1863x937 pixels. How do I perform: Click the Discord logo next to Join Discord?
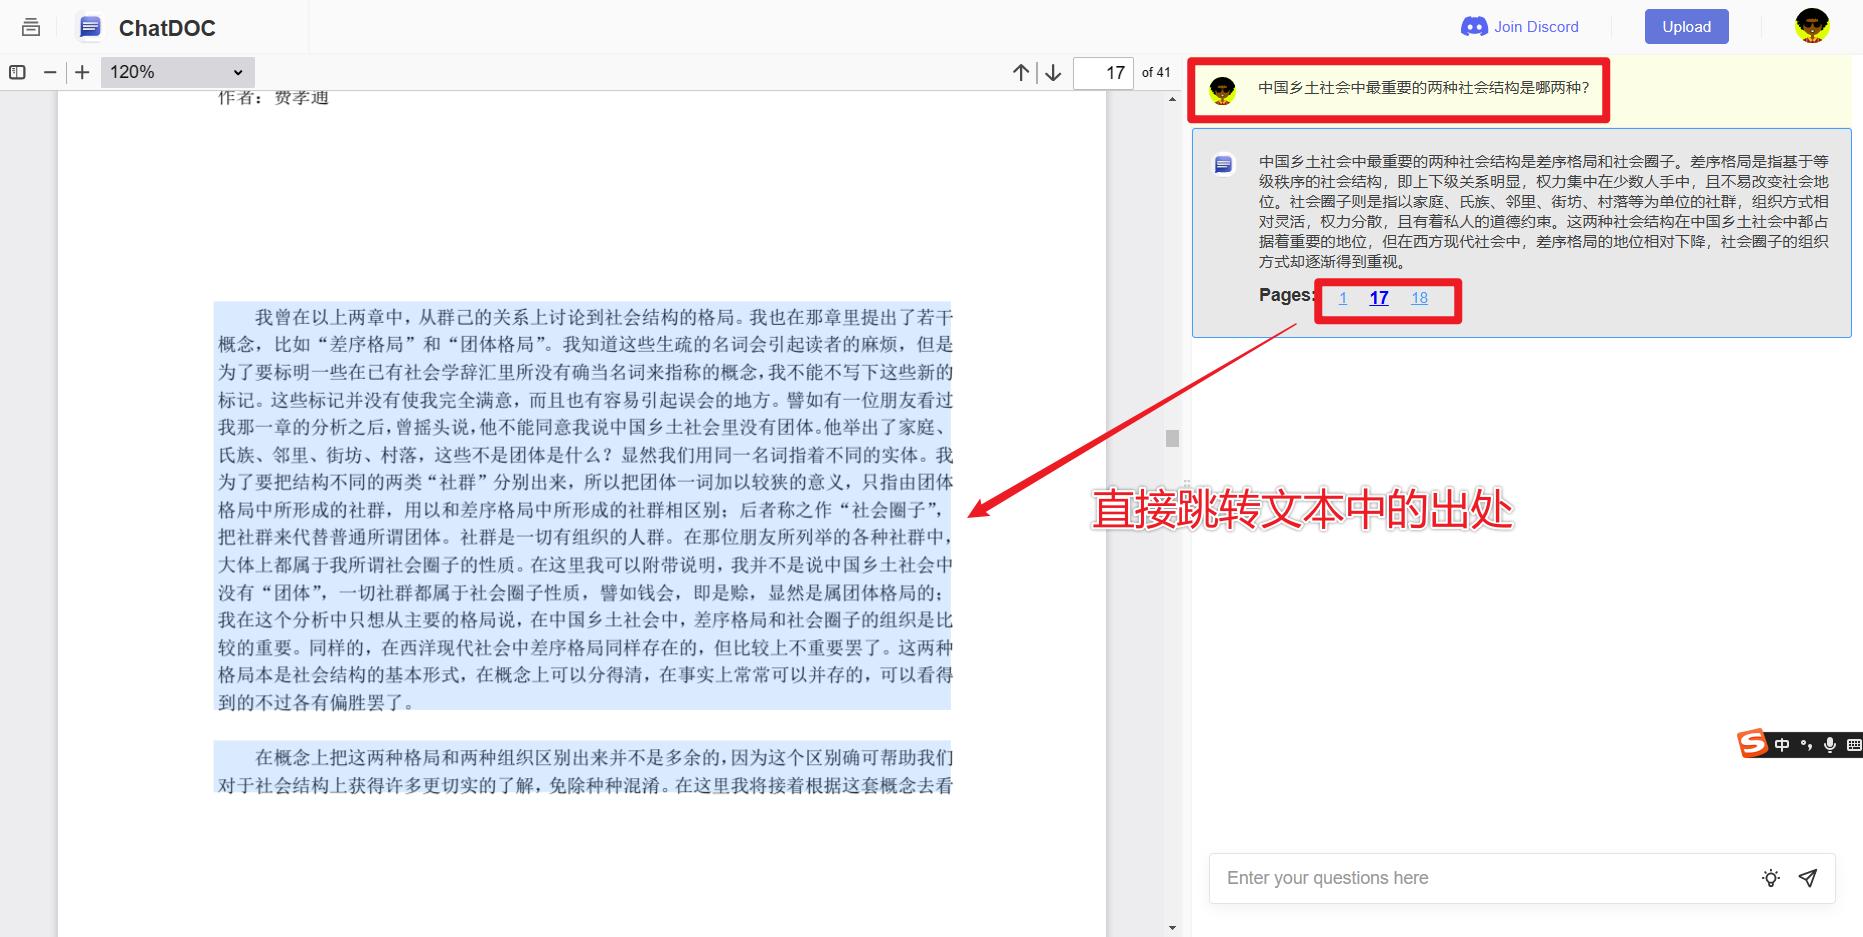(x=1474, y=26)
